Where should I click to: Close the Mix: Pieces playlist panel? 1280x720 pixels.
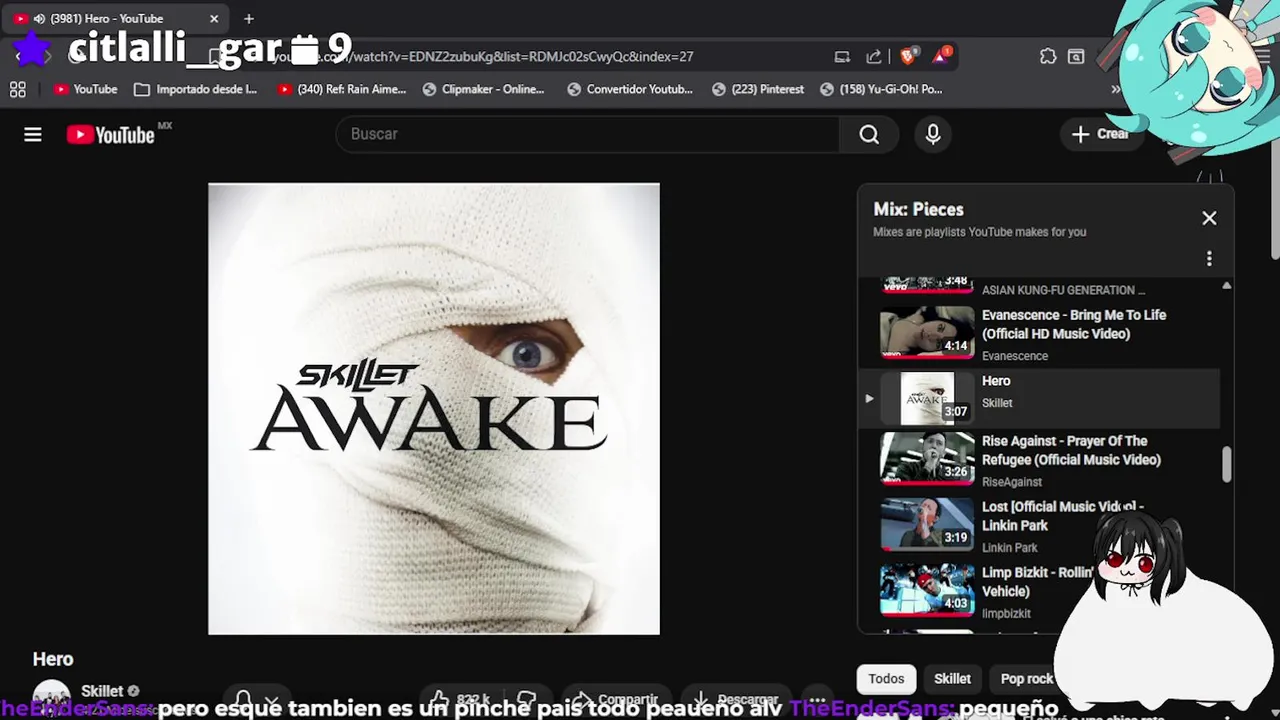[1209, 218]
